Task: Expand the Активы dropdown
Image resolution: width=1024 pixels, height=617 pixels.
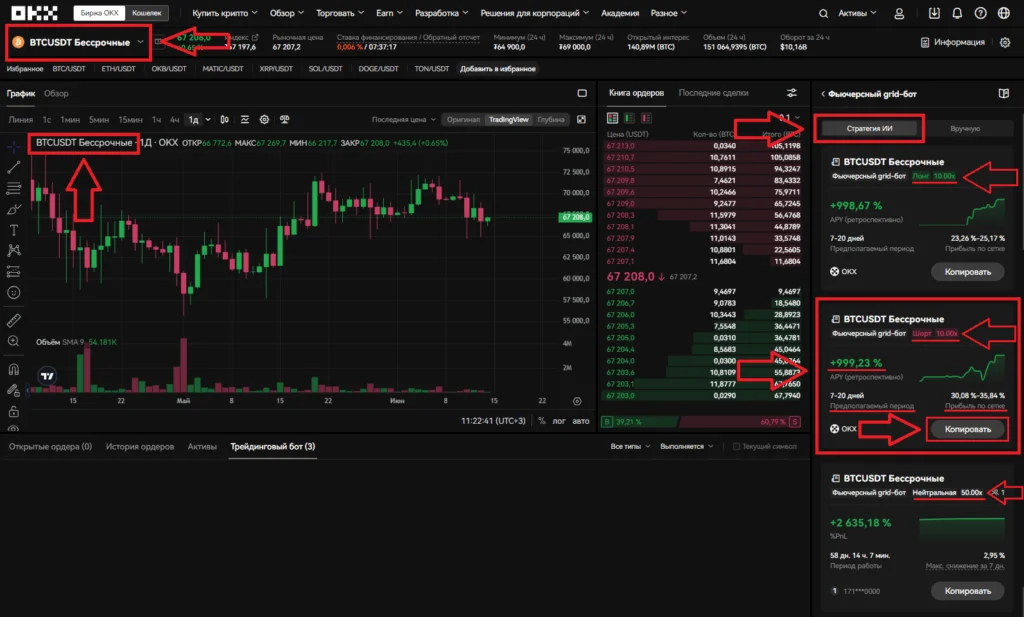Action: click(857, 13)
